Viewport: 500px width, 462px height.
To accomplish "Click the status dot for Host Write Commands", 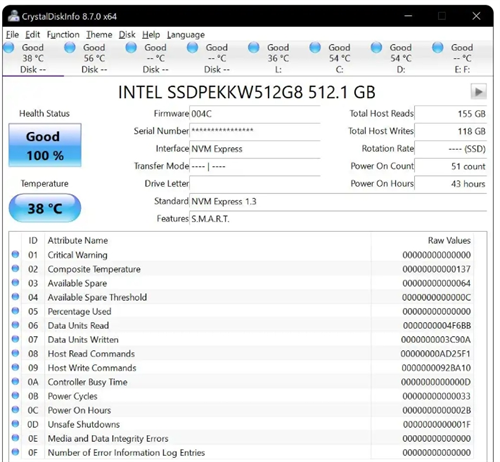I will click(x=15, y=367).
